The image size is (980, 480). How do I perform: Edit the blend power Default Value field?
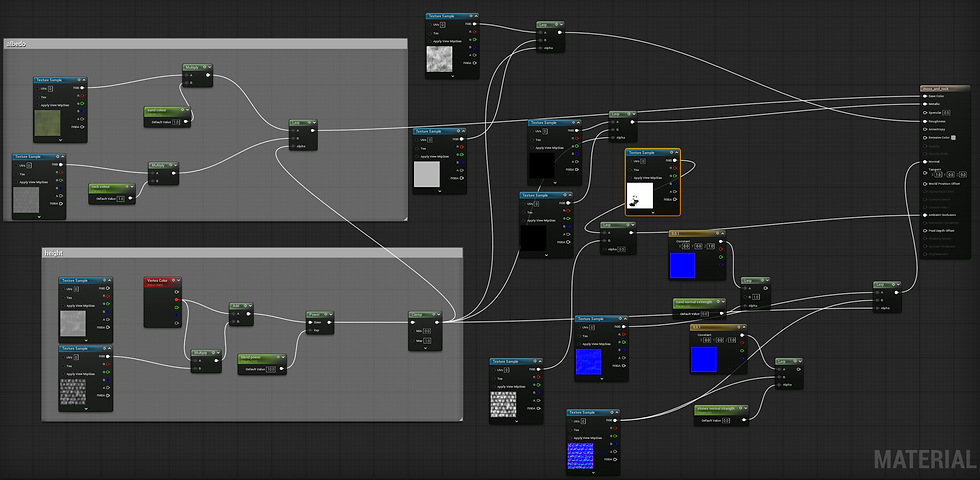click(271, 369)
